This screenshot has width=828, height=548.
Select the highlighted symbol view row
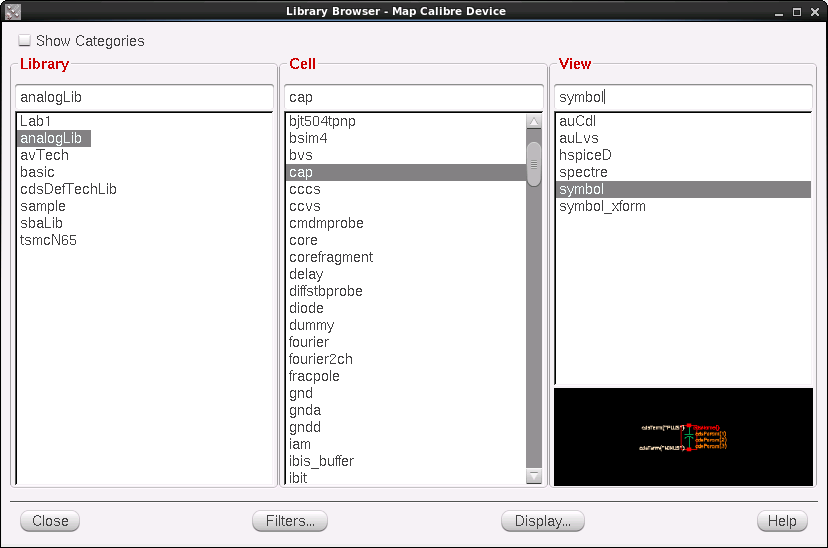[683, 189]
